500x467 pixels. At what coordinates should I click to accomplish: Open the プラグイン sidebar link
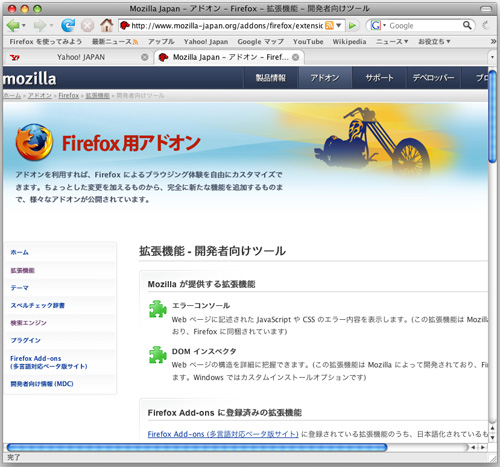[25, 340]
